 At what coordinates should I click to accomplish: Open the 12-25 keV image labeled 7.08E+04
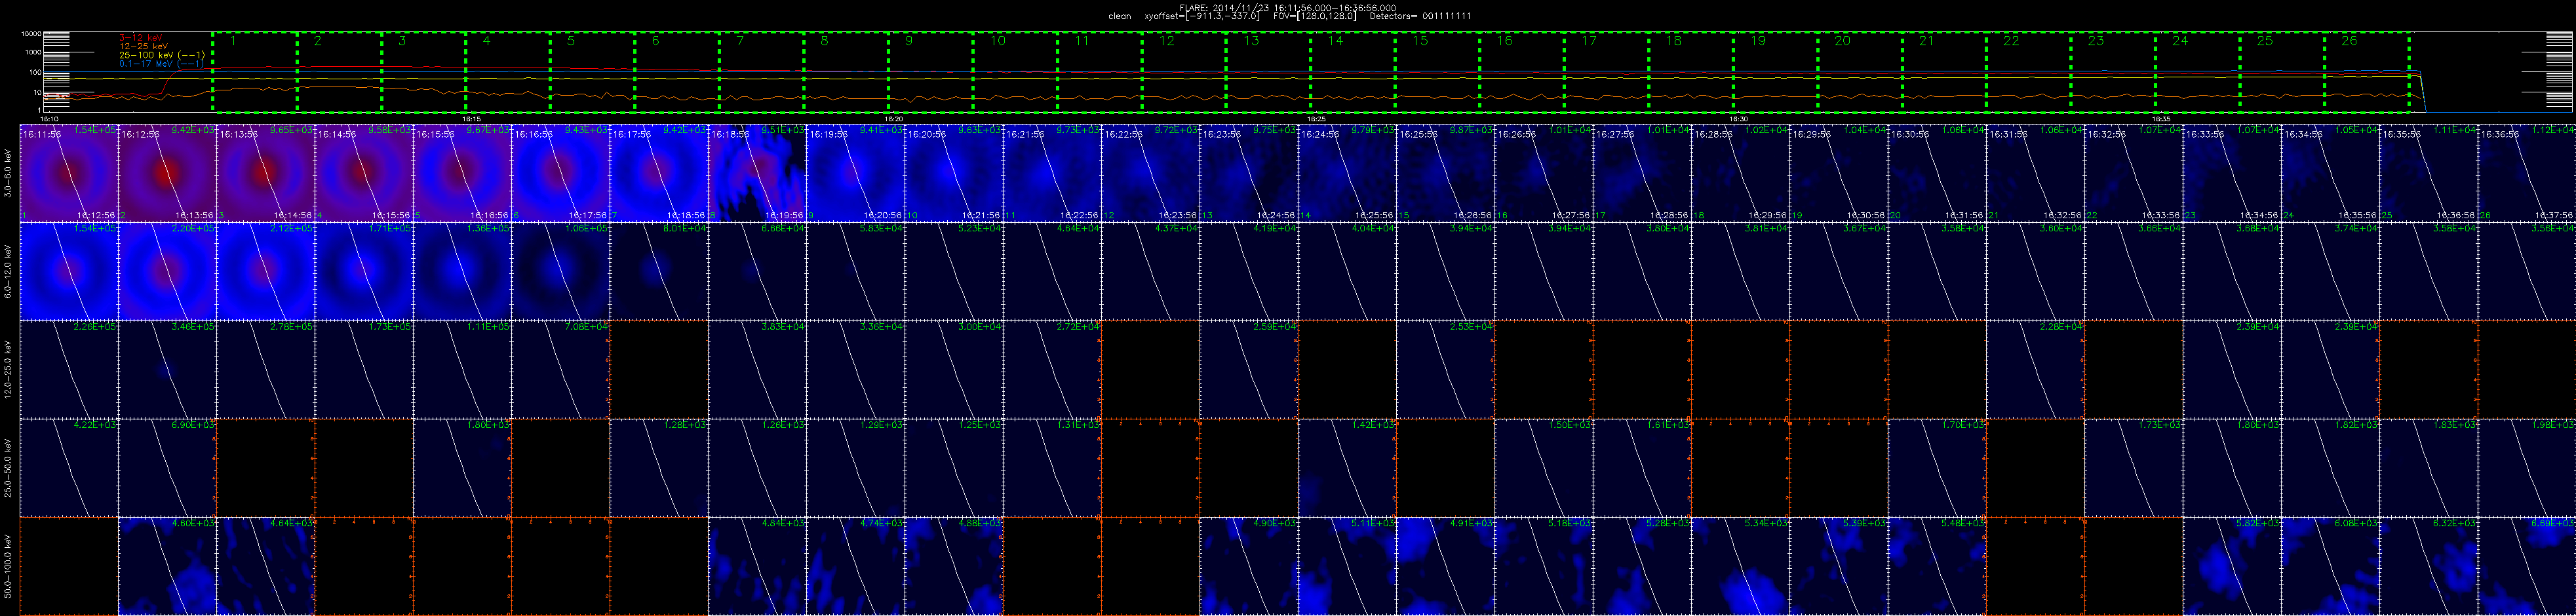coord(561,369)
